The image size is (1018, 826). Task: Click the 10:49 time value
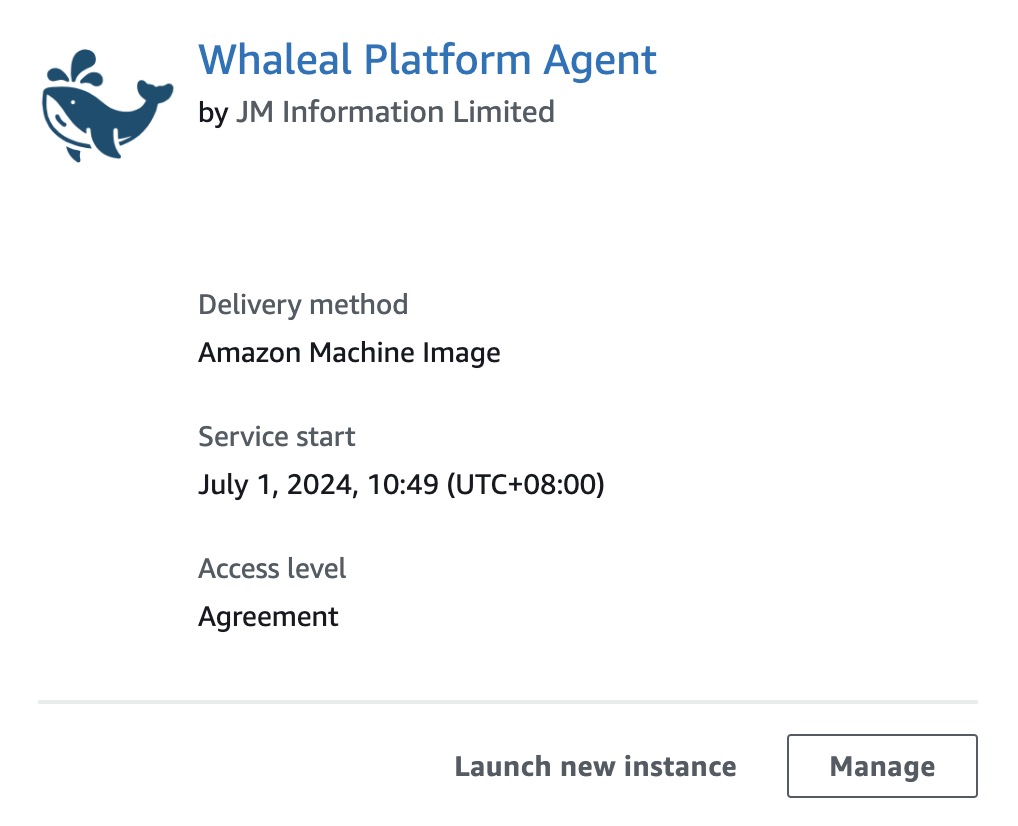click(x=404, y=485)
